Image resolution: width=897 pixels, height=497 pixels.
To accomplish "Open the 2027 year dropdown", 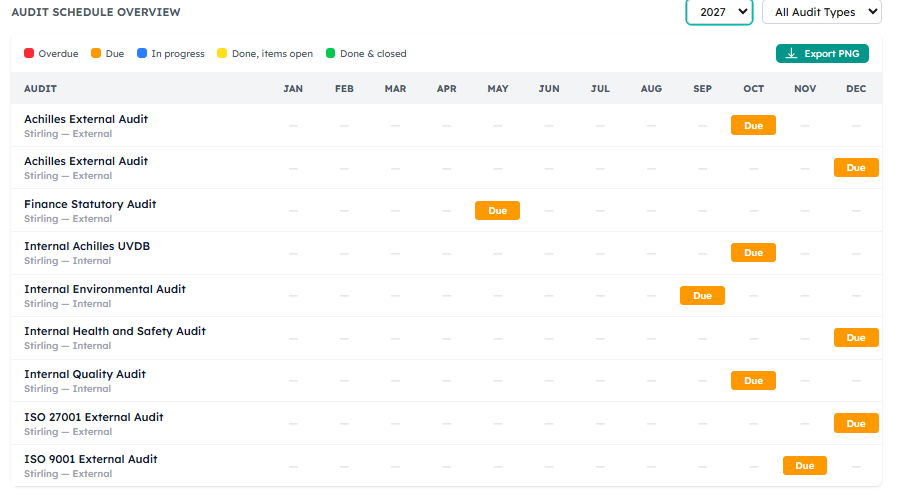I will (719, 12).
